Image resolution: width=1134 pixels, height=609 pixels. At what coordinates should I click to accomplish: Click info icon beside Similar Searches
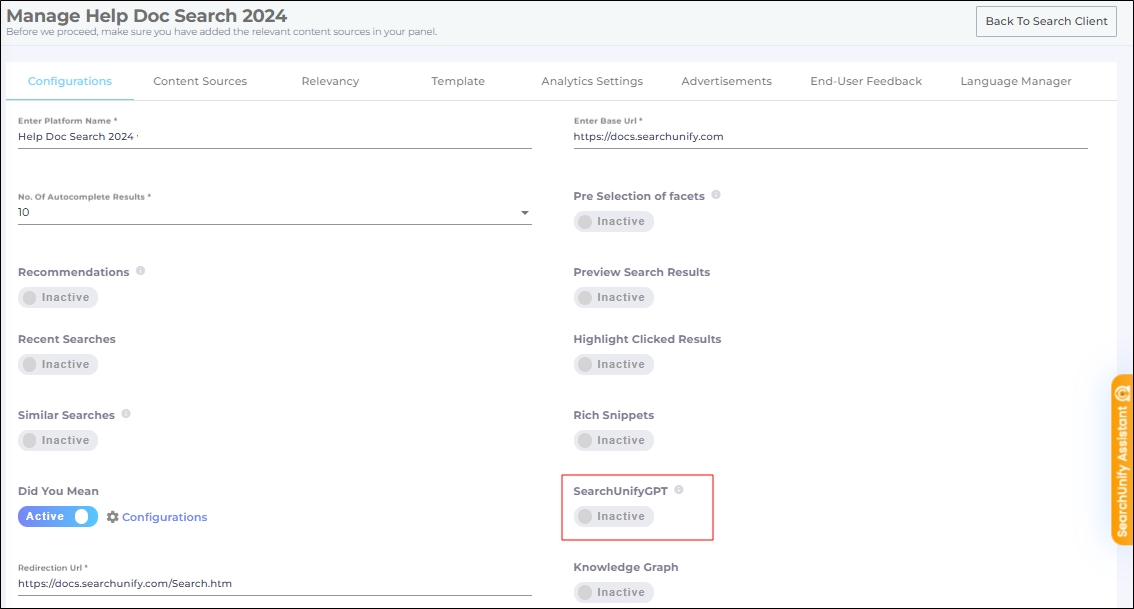(126, 414)
